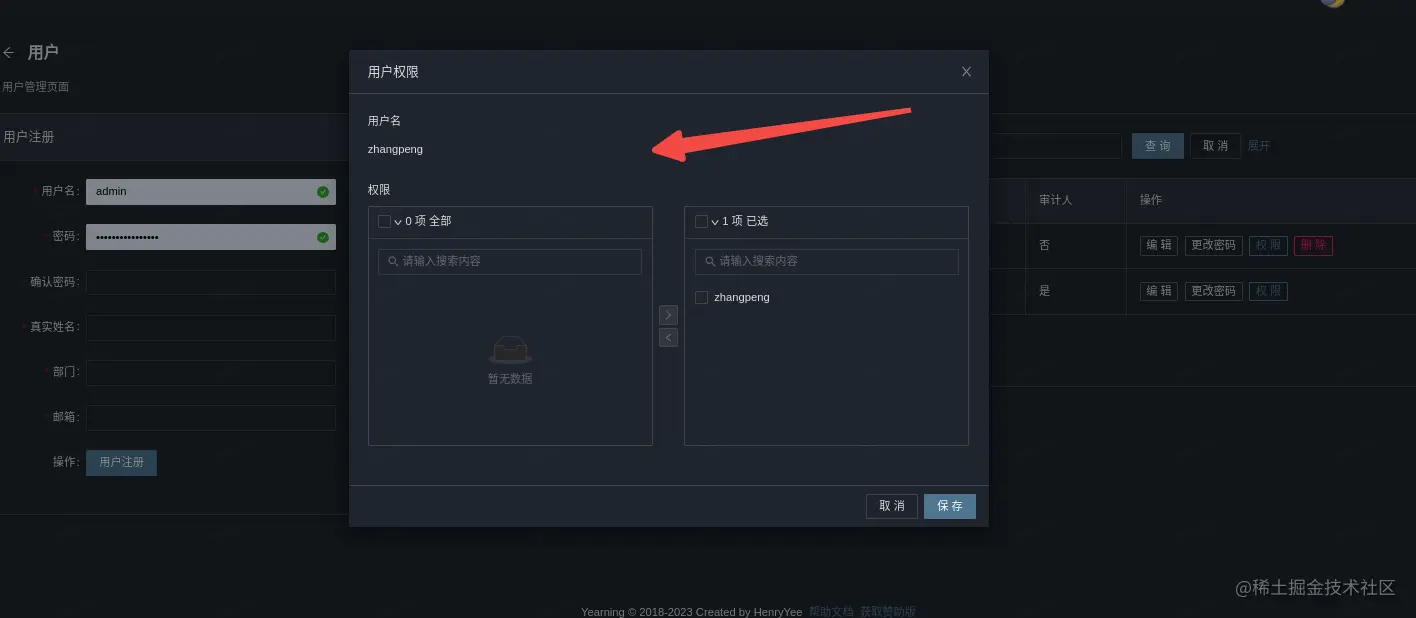
Task: Click the 邮箱 input field
Action: tap(211, 417)
